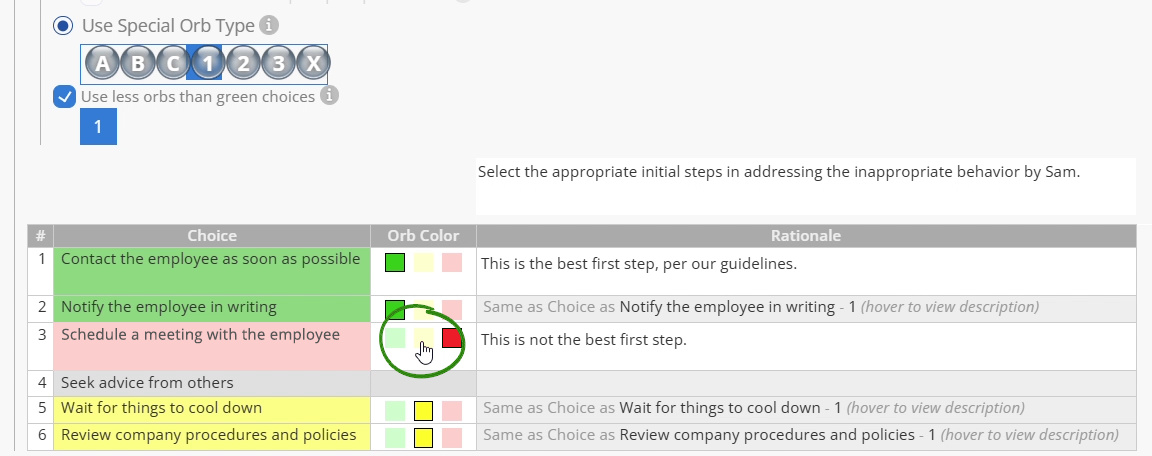This screenshot has width=1152, height=456.
Task: Select the B orb type
Action: pyautogui.click(x=137, y=63)
